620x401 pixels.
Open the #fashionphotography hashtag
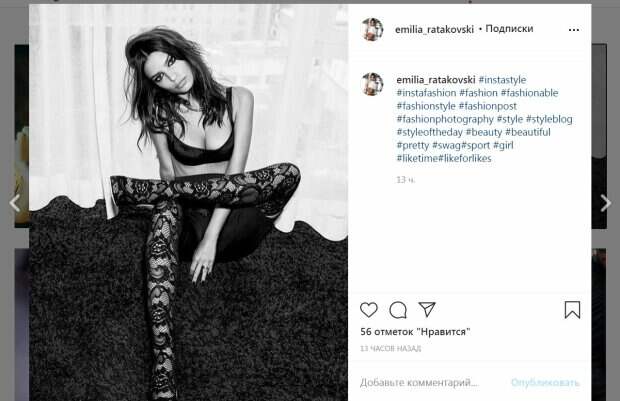445,119
